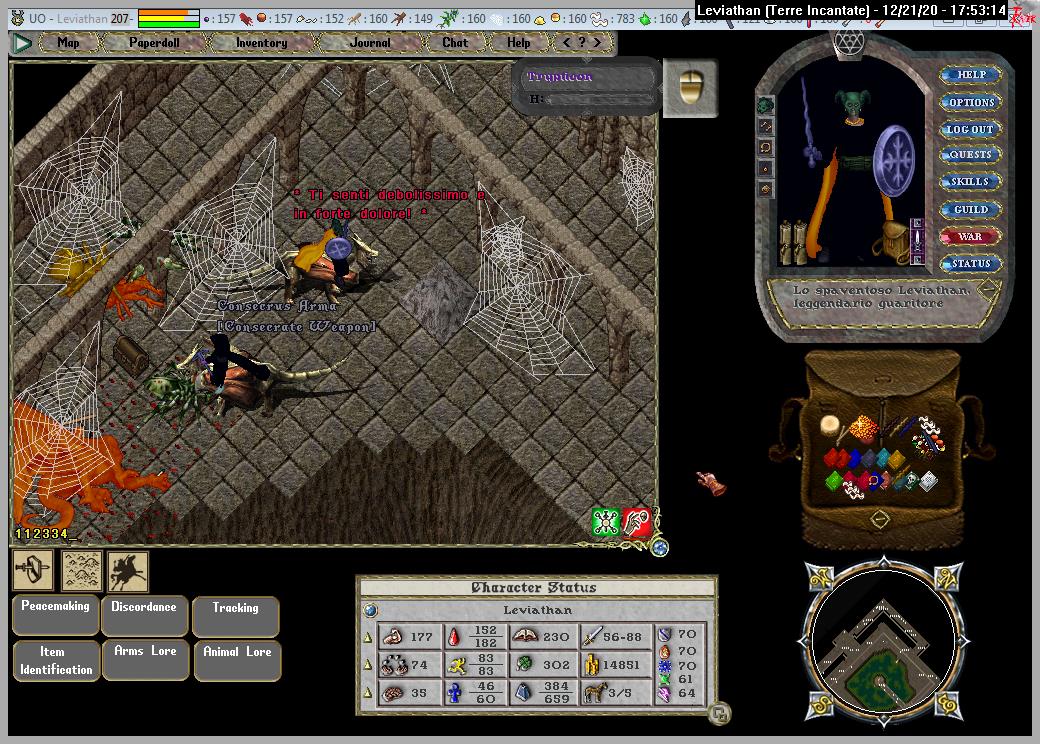Click the diamond latch on the open backpack
This screenshot has width=1040, height=744.
(x=879, y=519)
